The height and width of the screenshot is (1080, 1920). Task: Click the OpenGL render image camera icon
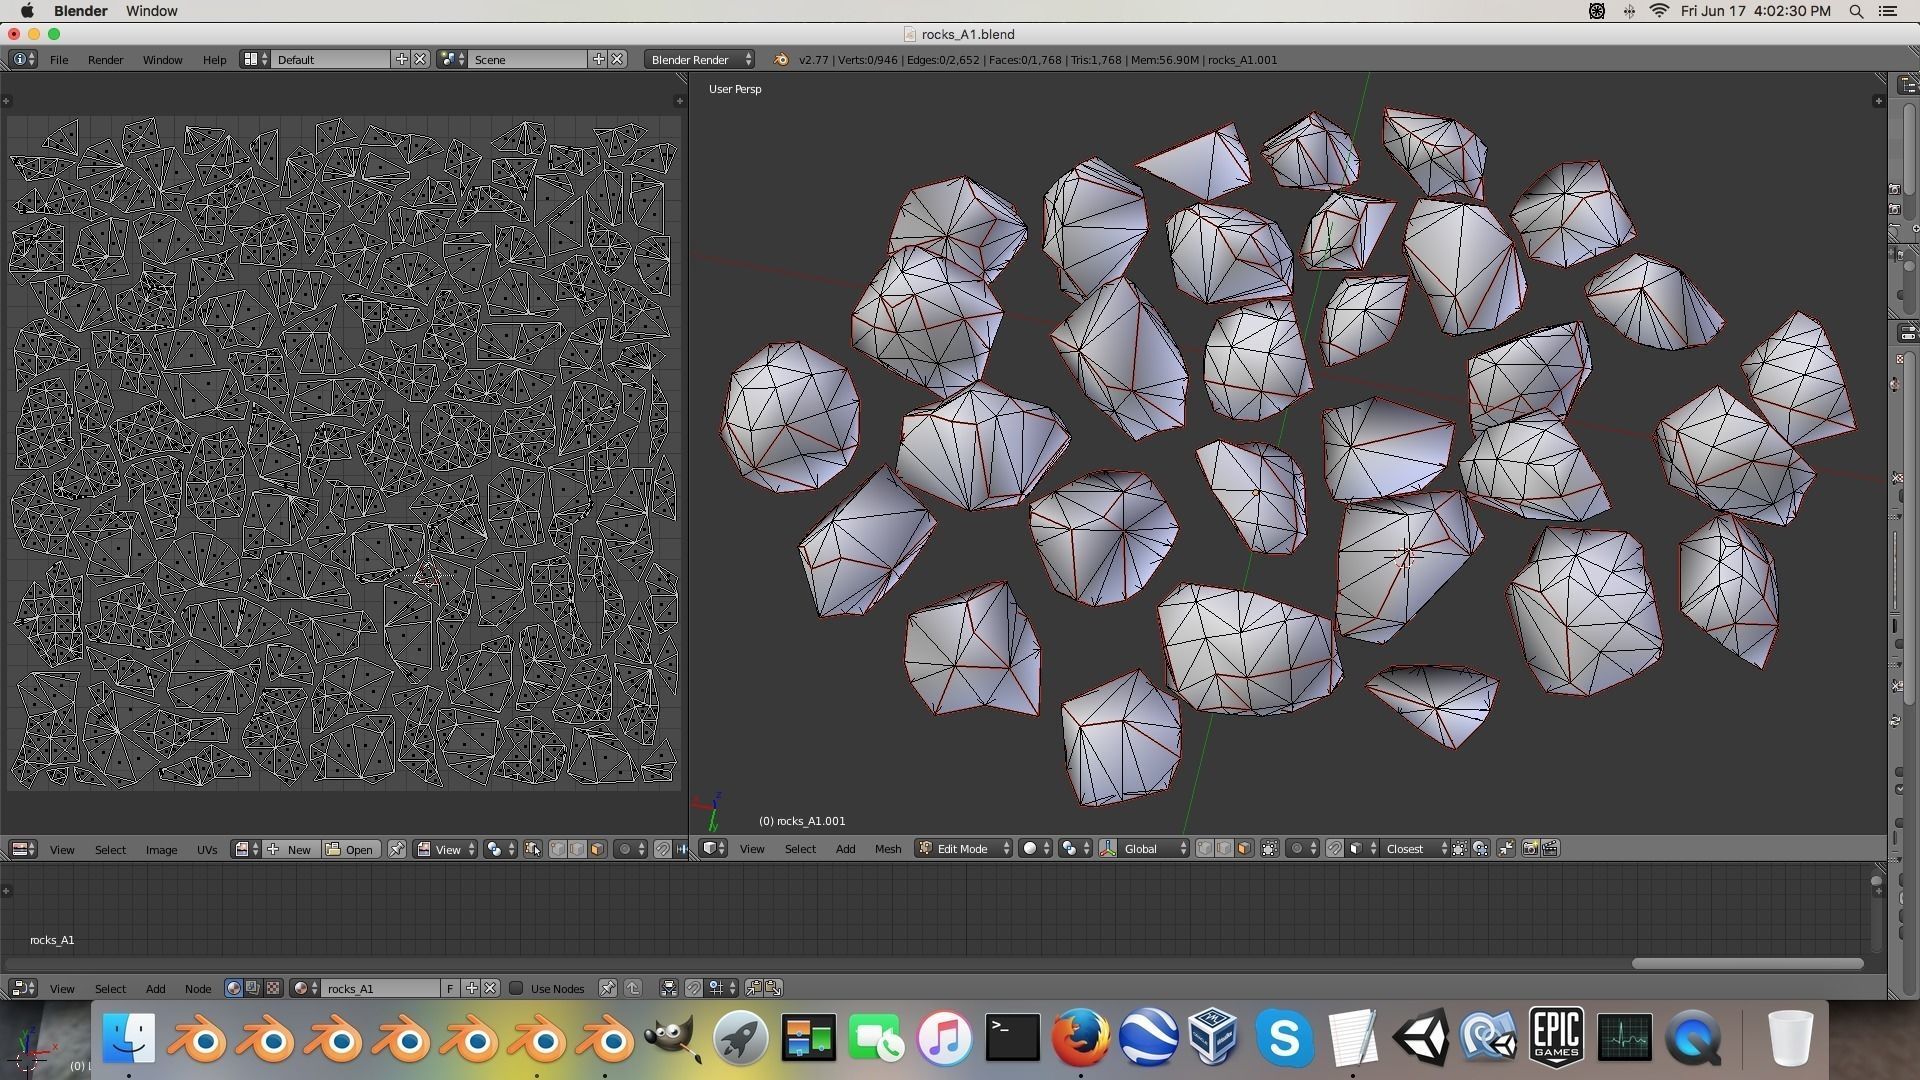click(x=1529, y=849)
